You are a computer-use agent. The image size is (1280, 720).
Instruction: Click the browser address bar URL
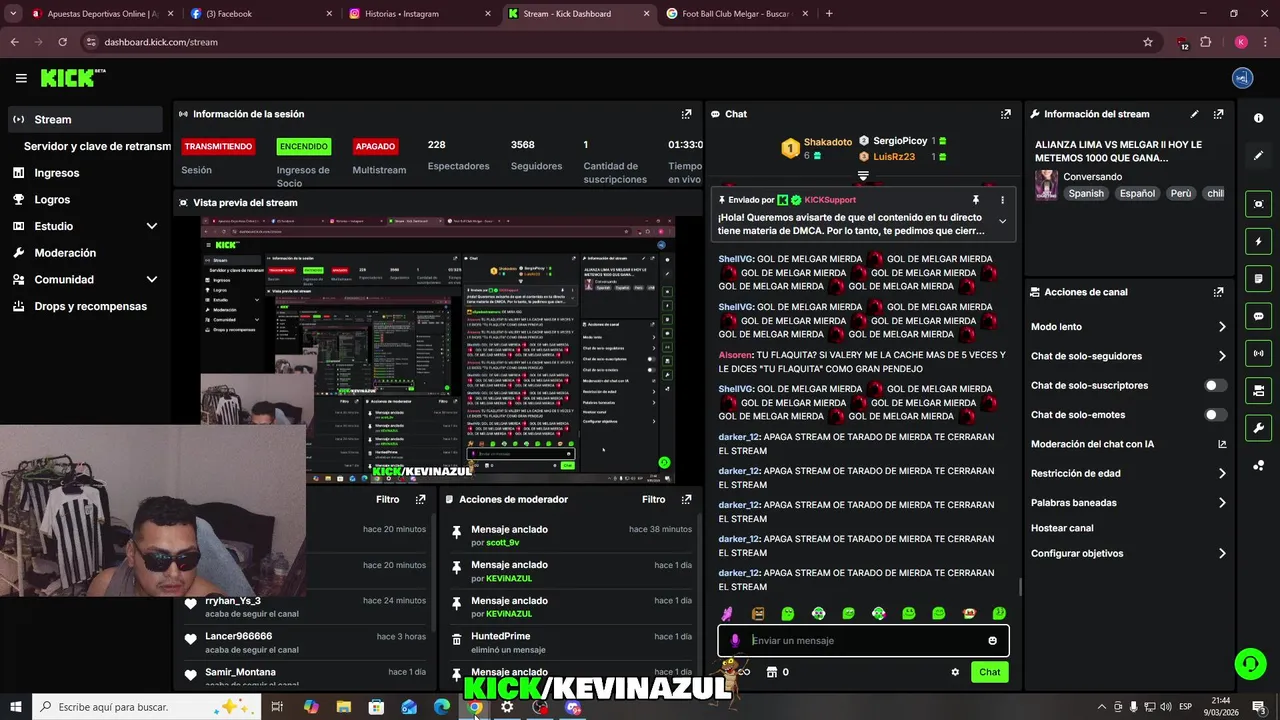(x=161, y=42)
